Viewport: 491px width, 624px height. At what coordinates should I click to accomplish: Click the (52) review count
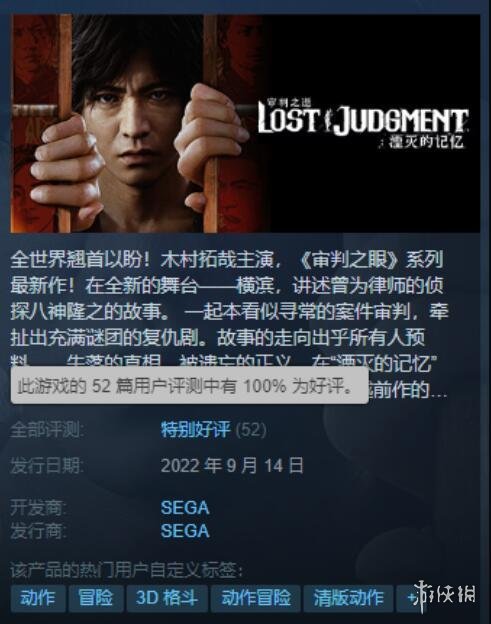tap(251, 430)
